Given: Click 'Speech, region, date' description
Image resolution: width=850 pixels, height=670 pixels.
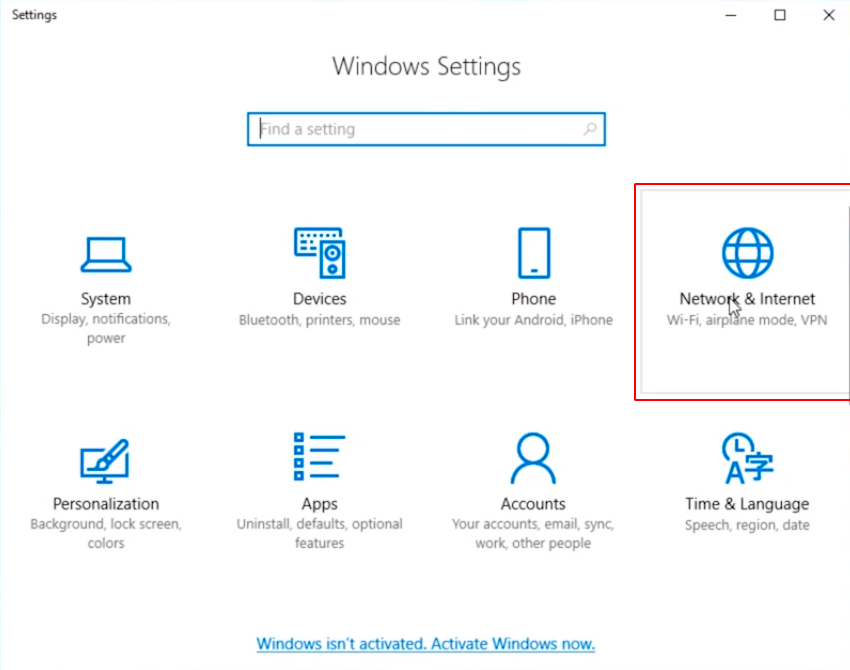Looking at the screenshot, I should coord(747,525).
